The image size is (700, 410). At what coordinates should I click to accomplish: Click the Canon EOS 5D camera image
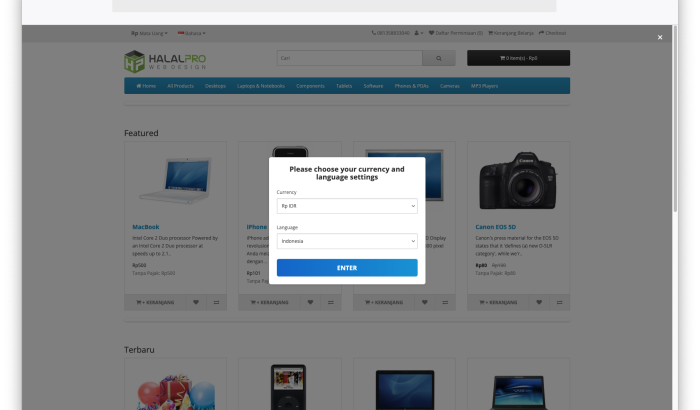click(518, 180)
